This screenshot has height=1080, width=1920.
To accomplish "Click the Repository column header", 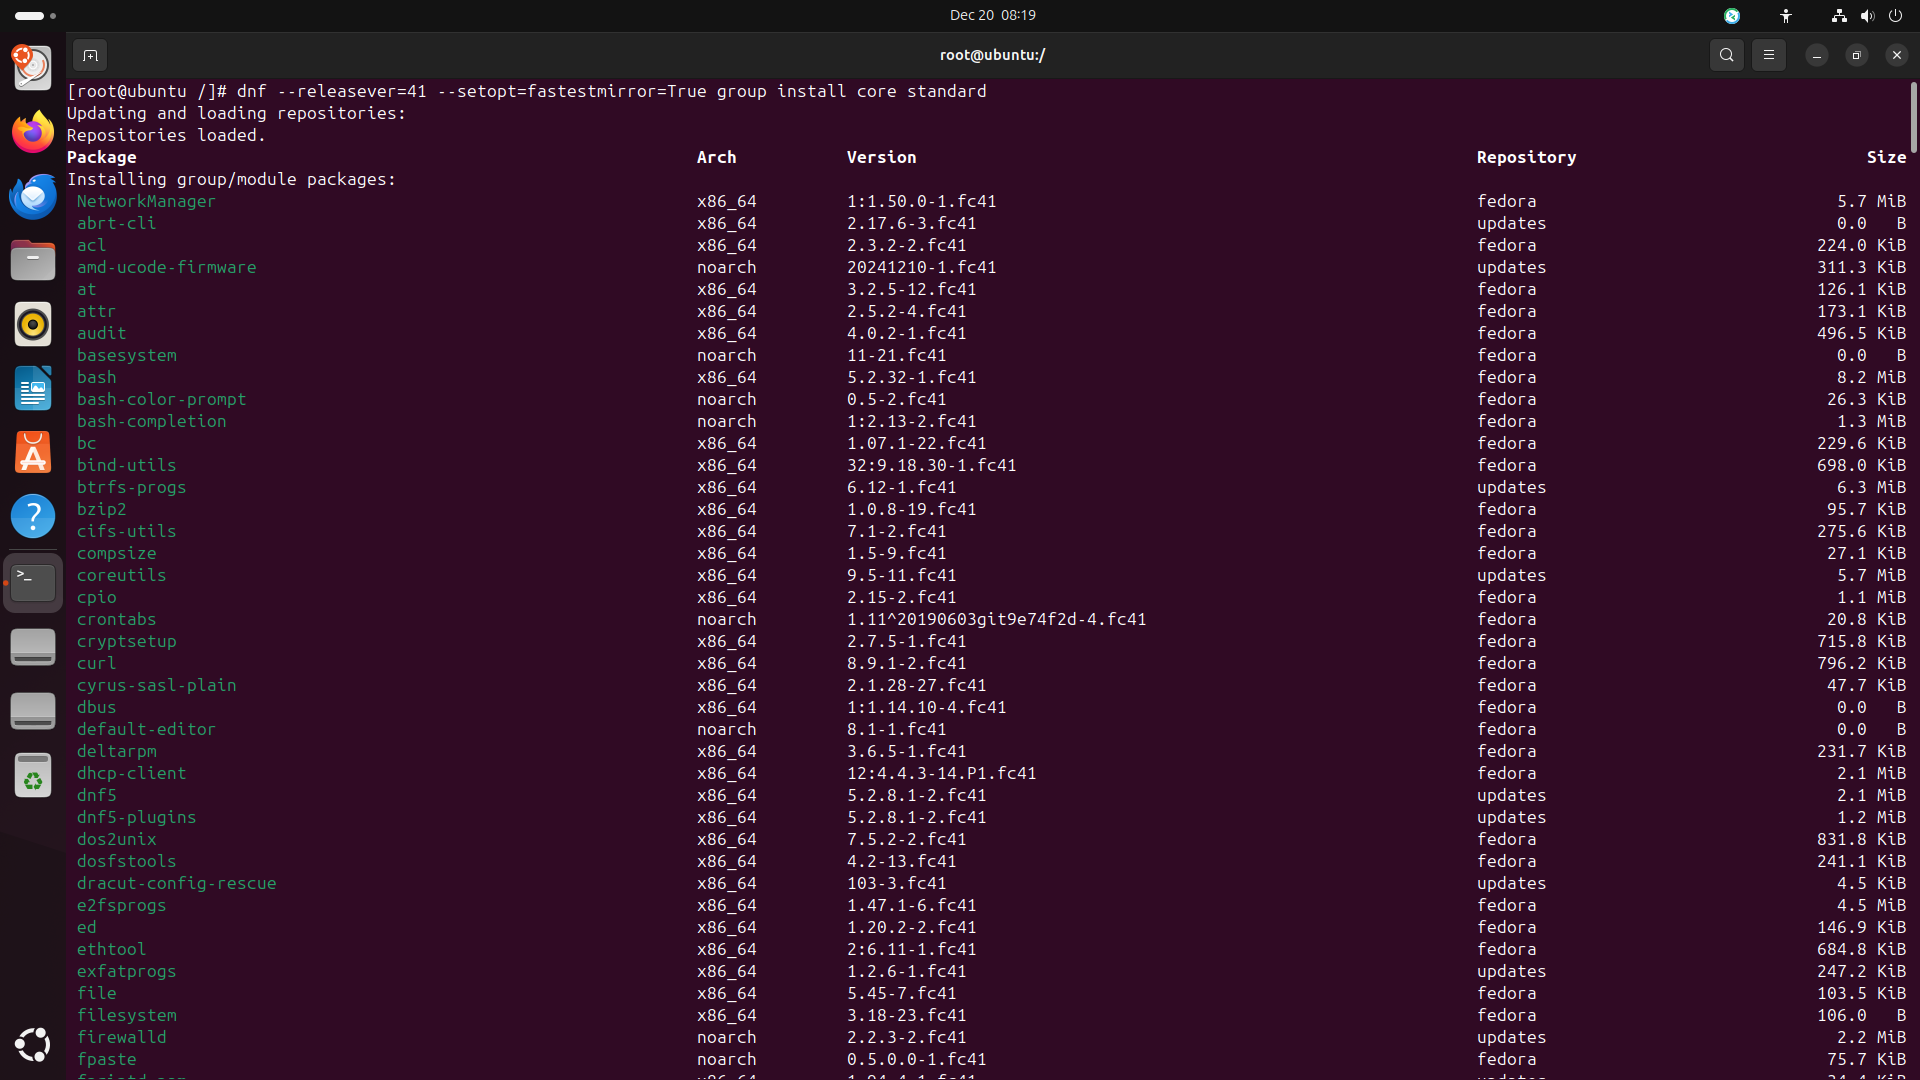I will coord(1526,157).
